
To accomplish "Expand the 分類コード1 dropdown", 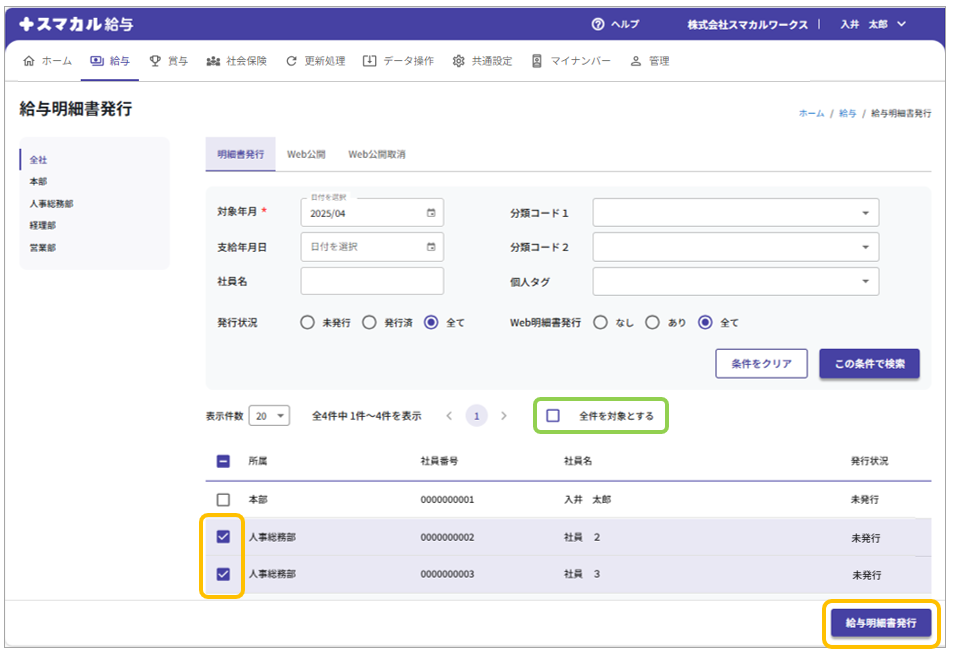I will (864, 213).
